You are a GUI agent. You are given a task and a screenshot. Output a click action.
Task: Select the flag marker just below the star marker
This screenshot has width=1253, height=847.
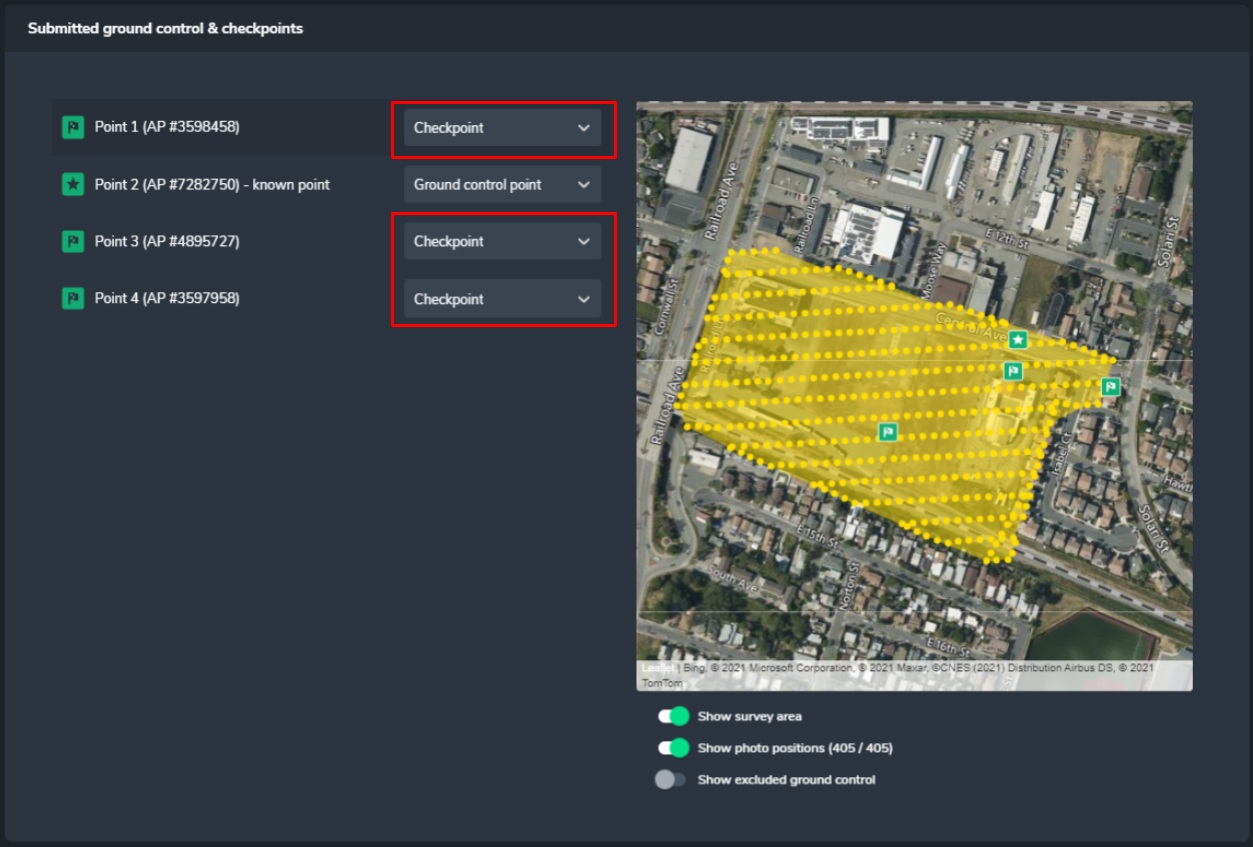click(1013, 371)
